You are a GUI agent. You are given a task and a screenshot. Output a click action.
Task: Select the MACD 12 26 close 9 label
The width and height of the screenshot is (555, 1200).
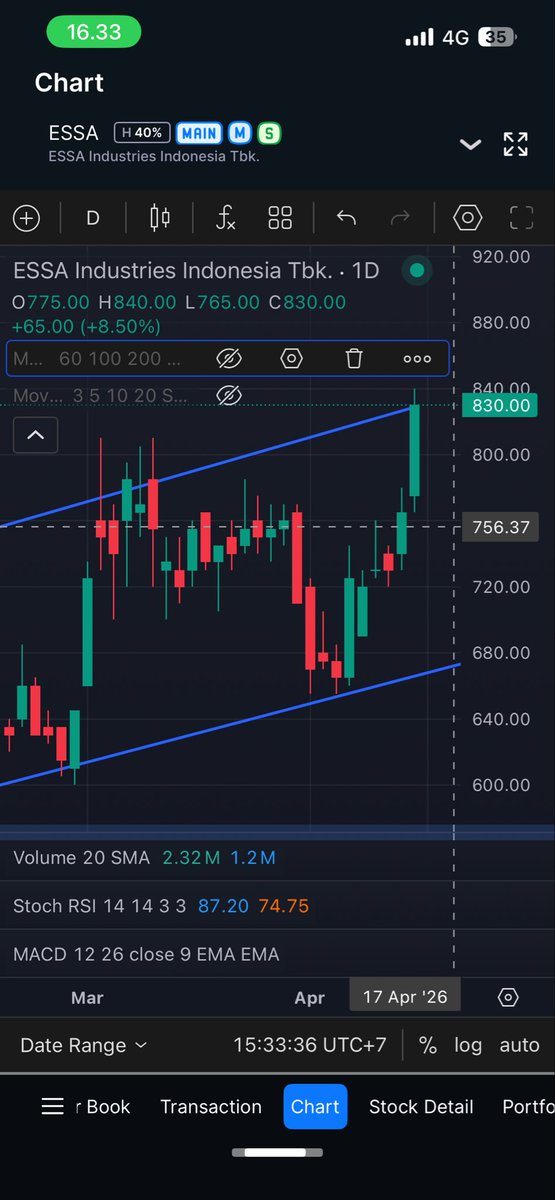(146, 954)
